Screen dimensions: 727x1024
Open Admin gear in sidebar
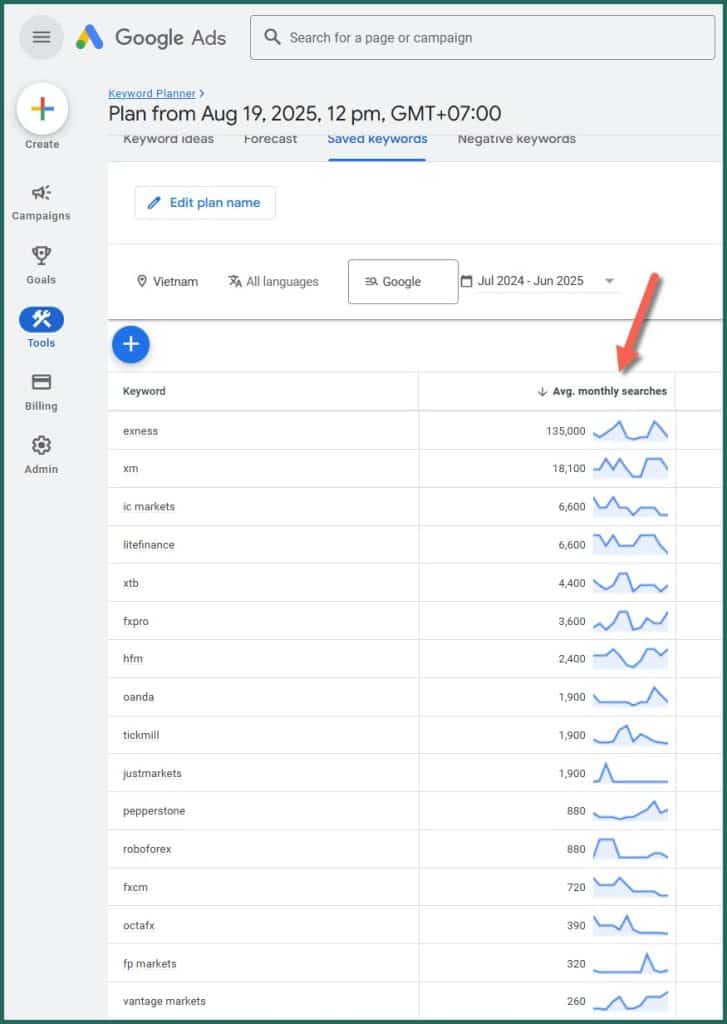pyautogui.click(x=41, y=455)
